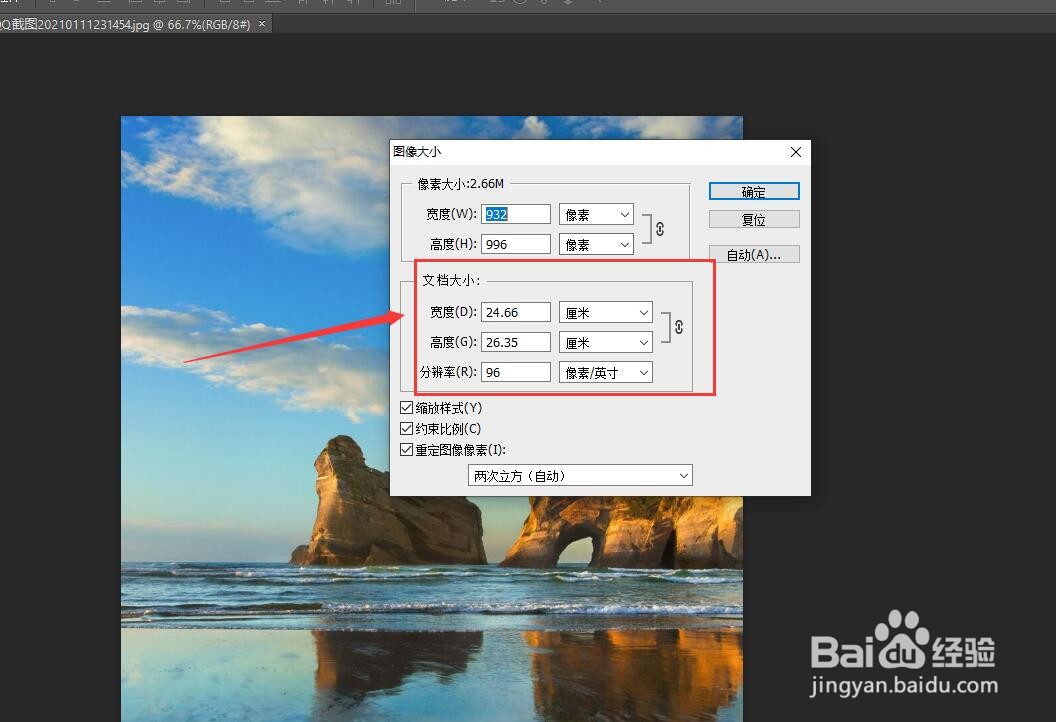
Task: Click the 宽度(W) label
Action: tap(451, 214)
